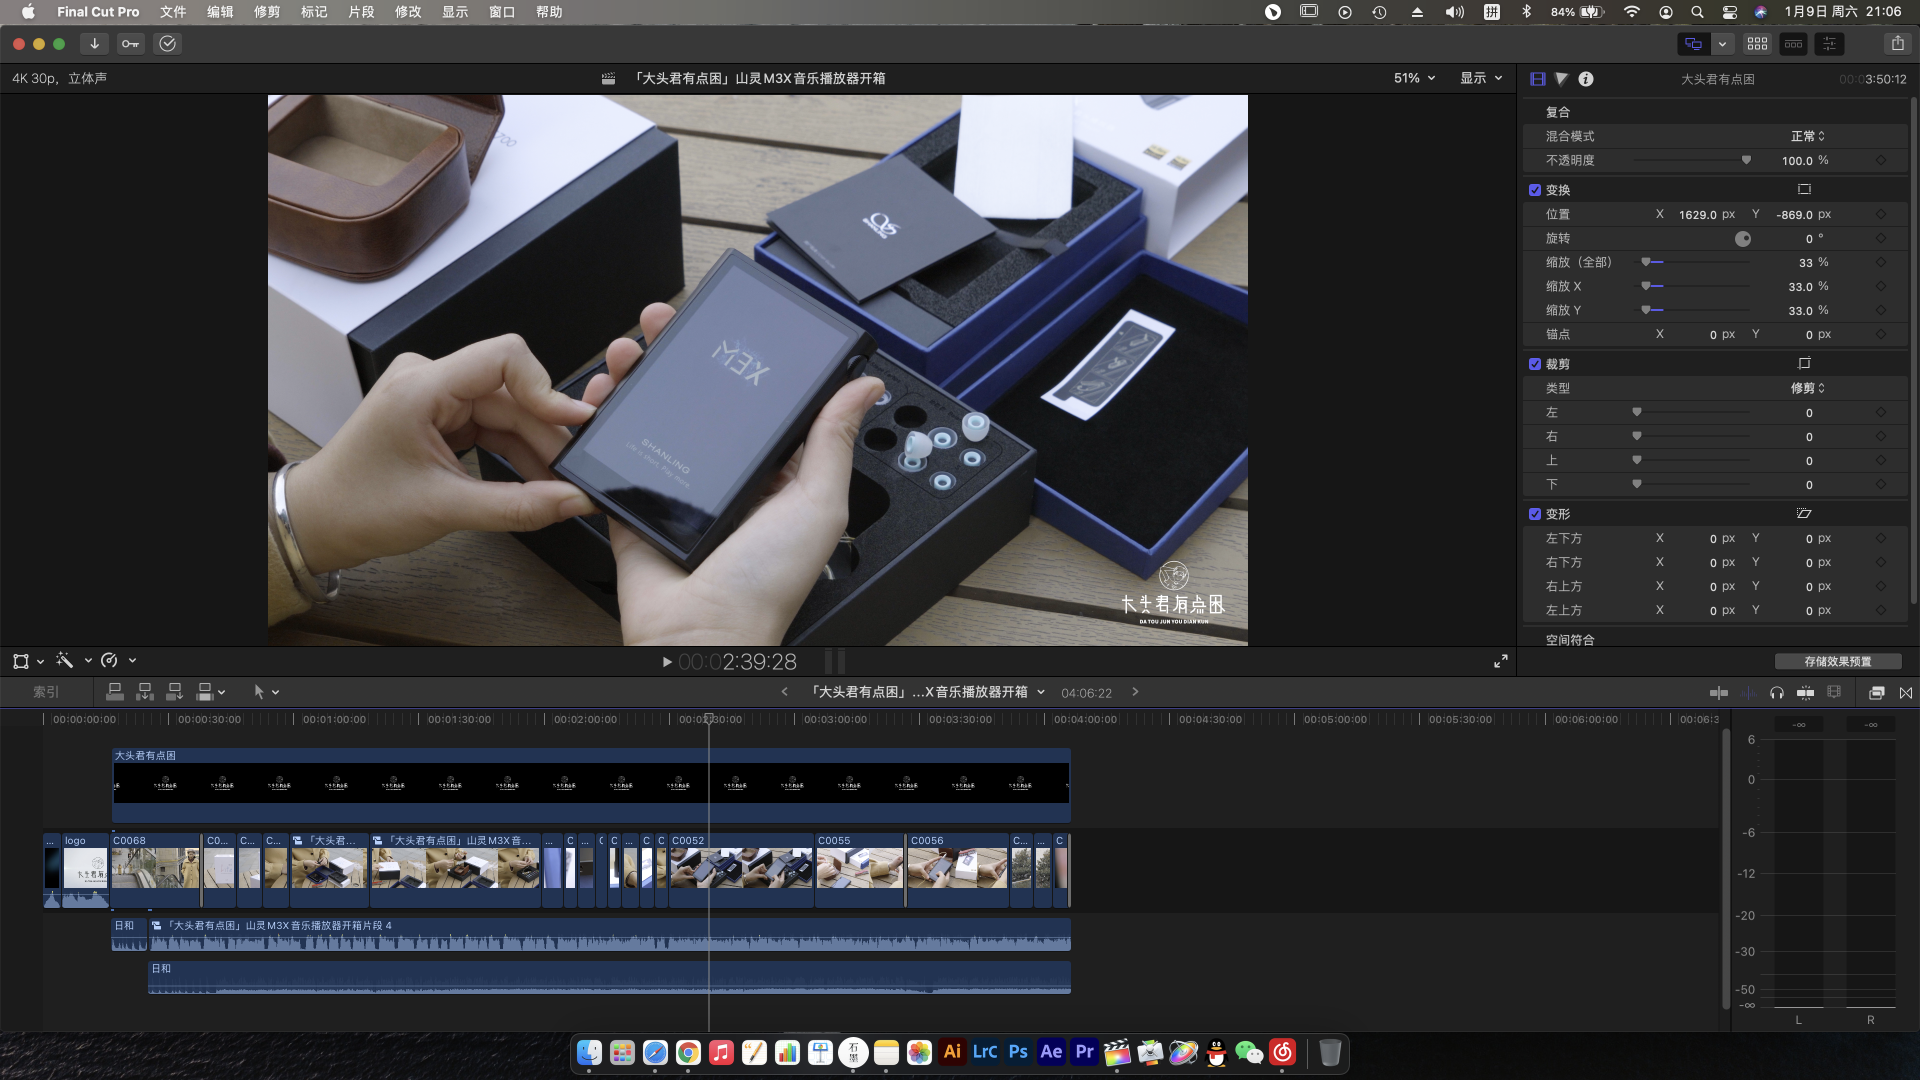Open the 窗口 menu
Viewport: 1920px width, 1080px height.
[x=502, y=12]
